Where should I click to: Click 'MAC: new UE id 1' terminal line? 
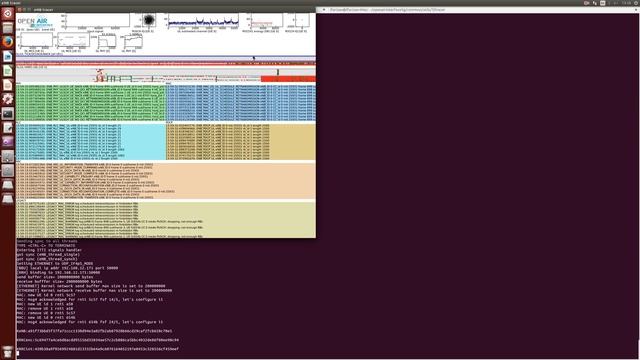(x=45, y=304)
